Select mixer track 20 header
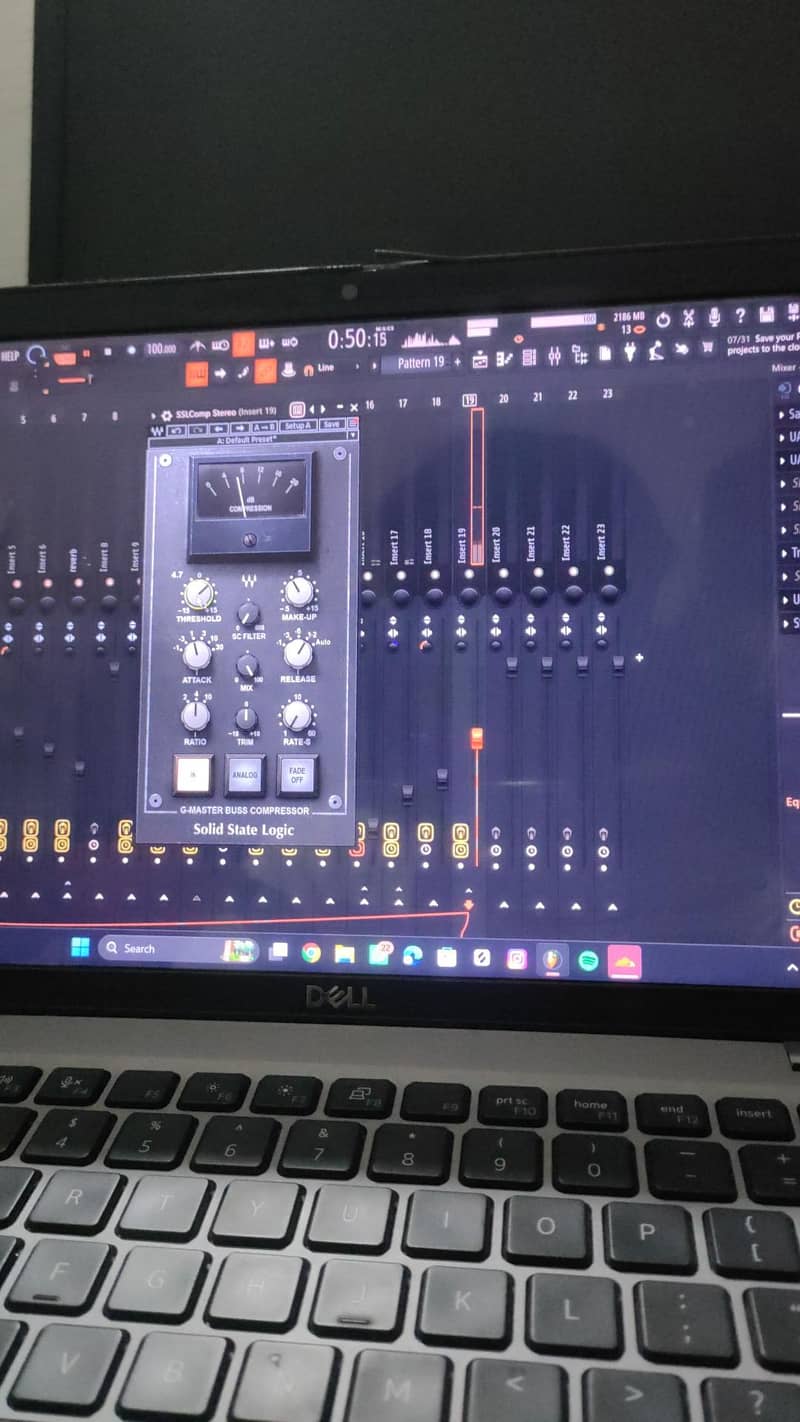 point(503,398)
